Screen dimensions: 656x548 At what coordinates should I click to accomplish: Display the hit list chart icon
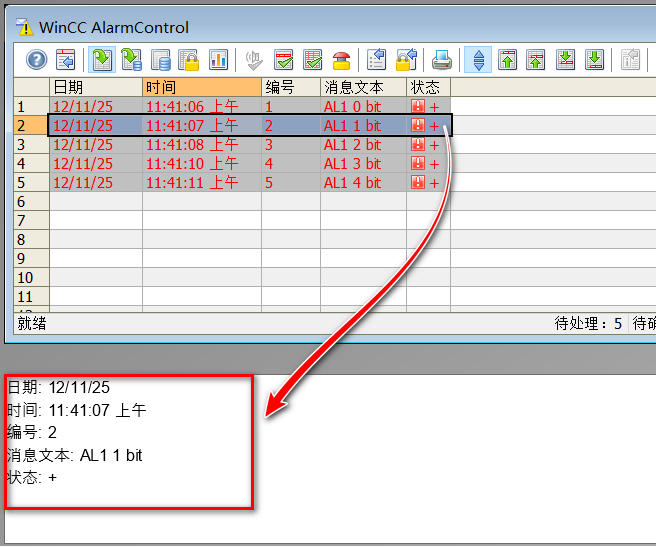click(x=218, y=60)
